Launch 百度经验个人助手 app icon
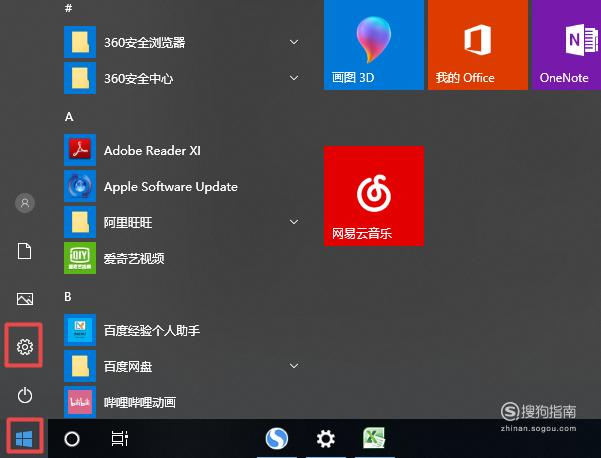Viewport: 601px width, 458px height. tap(80, 330)
